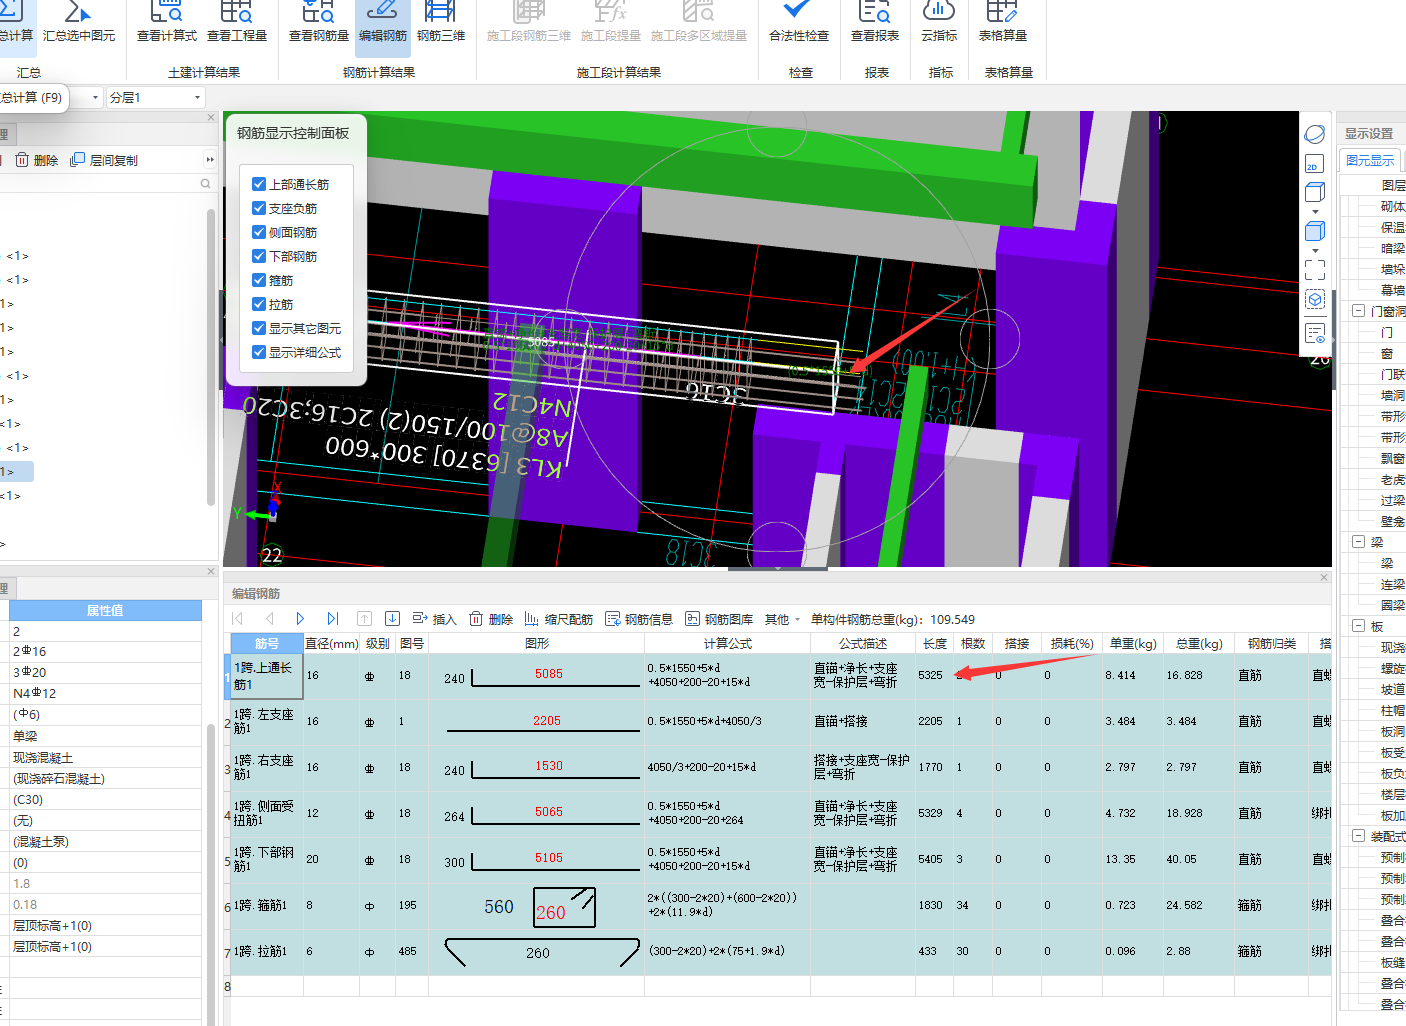This screenshot has height=1026, width=1406.
Task: Open 查看报表 tool
Action: pyautogui.click(x=875, y=22)
